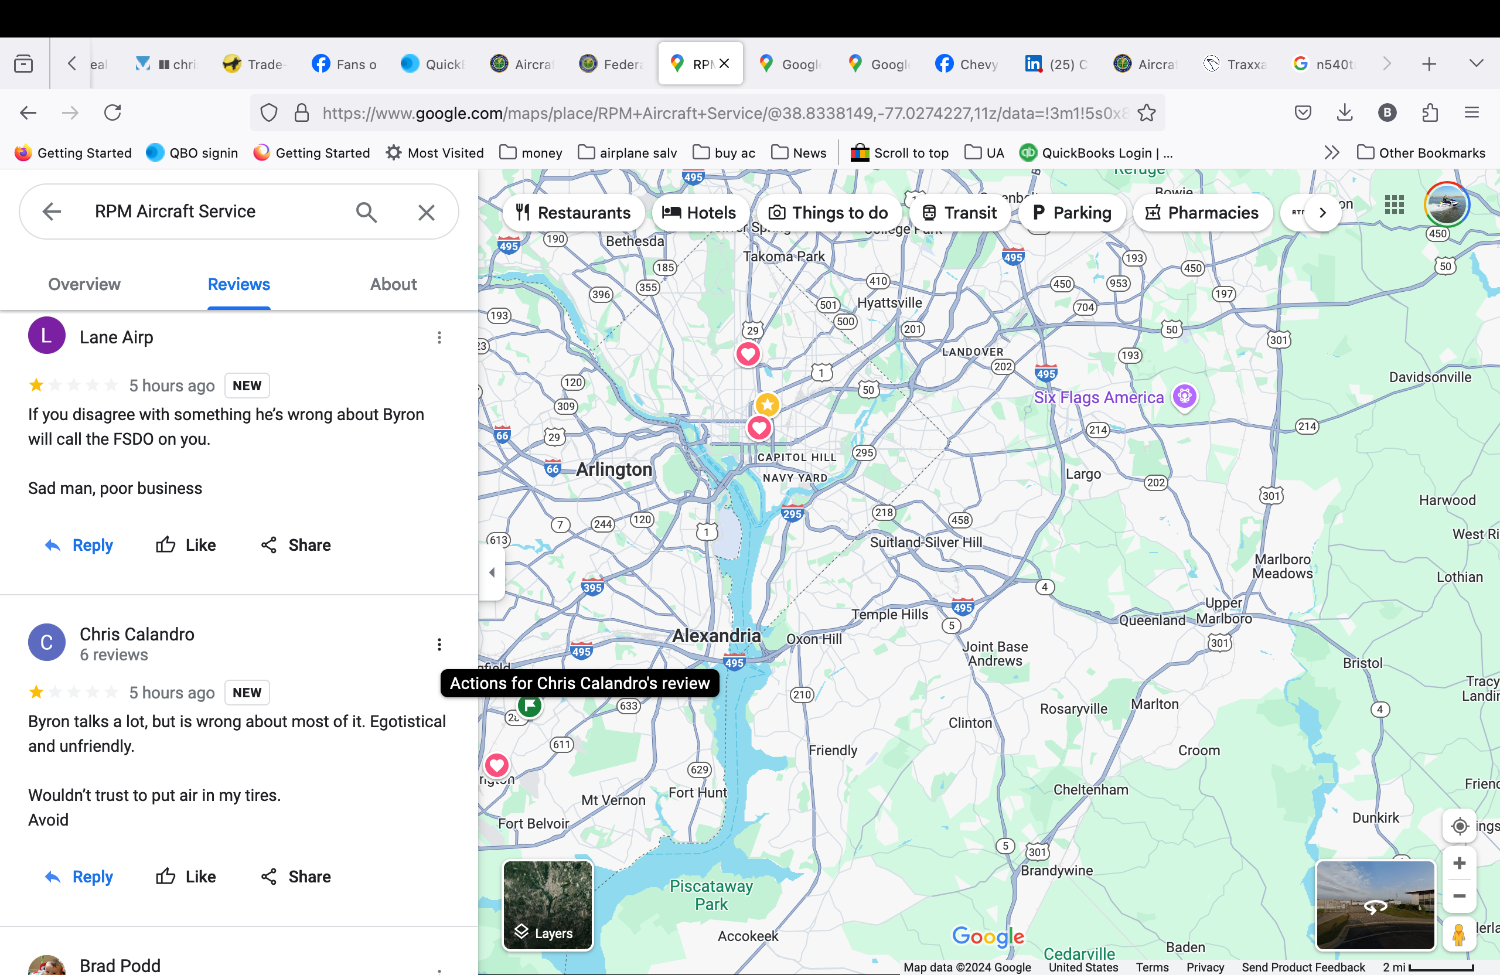This screenshot has width=1500, height=975.
Task: Clear the RPM Aircraft Service search
Action: (x=426, y=212)
